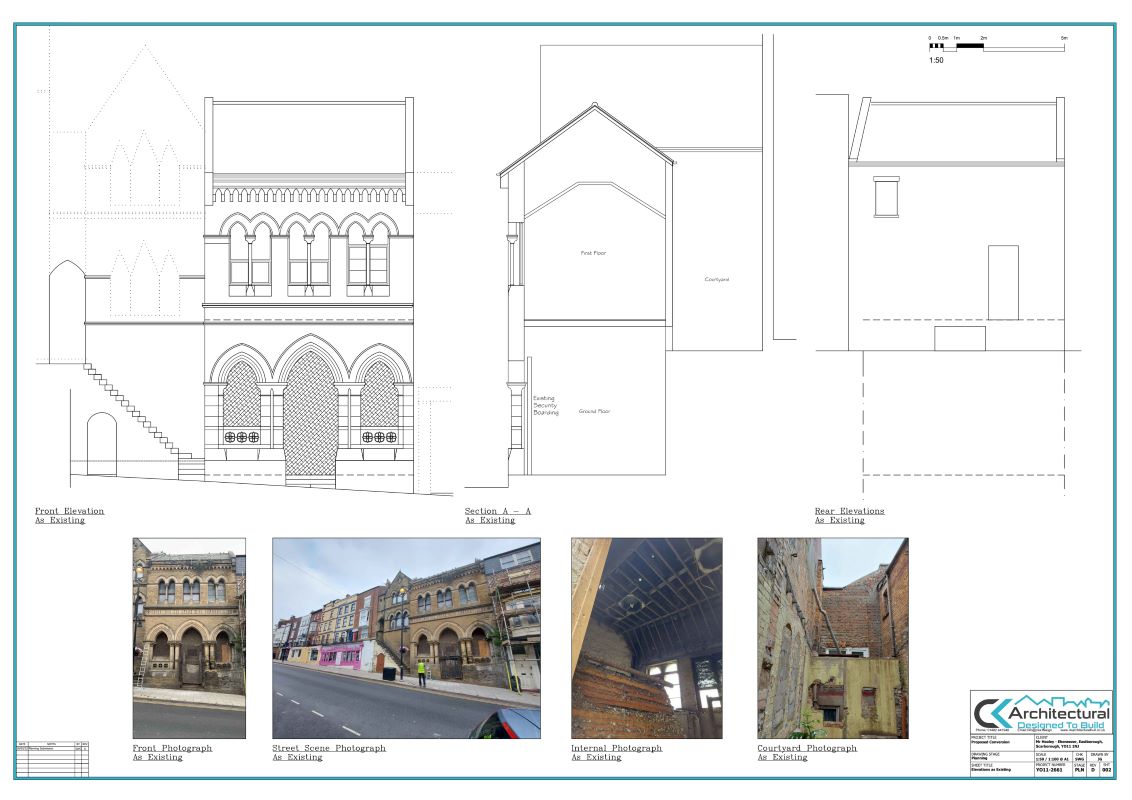Click the central arched doorway on front elevation
This screenshot has height=800, width=1132.
pyautogui.click(x=310, y=415)
